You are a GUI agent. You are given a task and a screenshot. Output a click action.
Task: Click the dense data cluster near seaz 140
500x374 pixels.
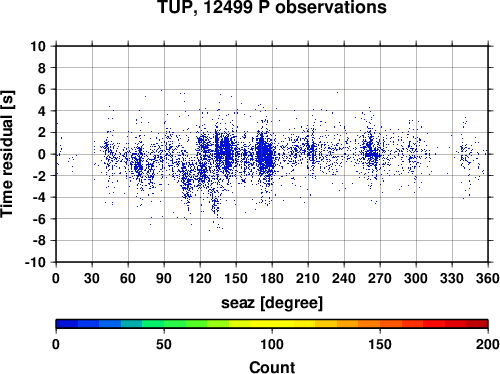click(223, 152)
